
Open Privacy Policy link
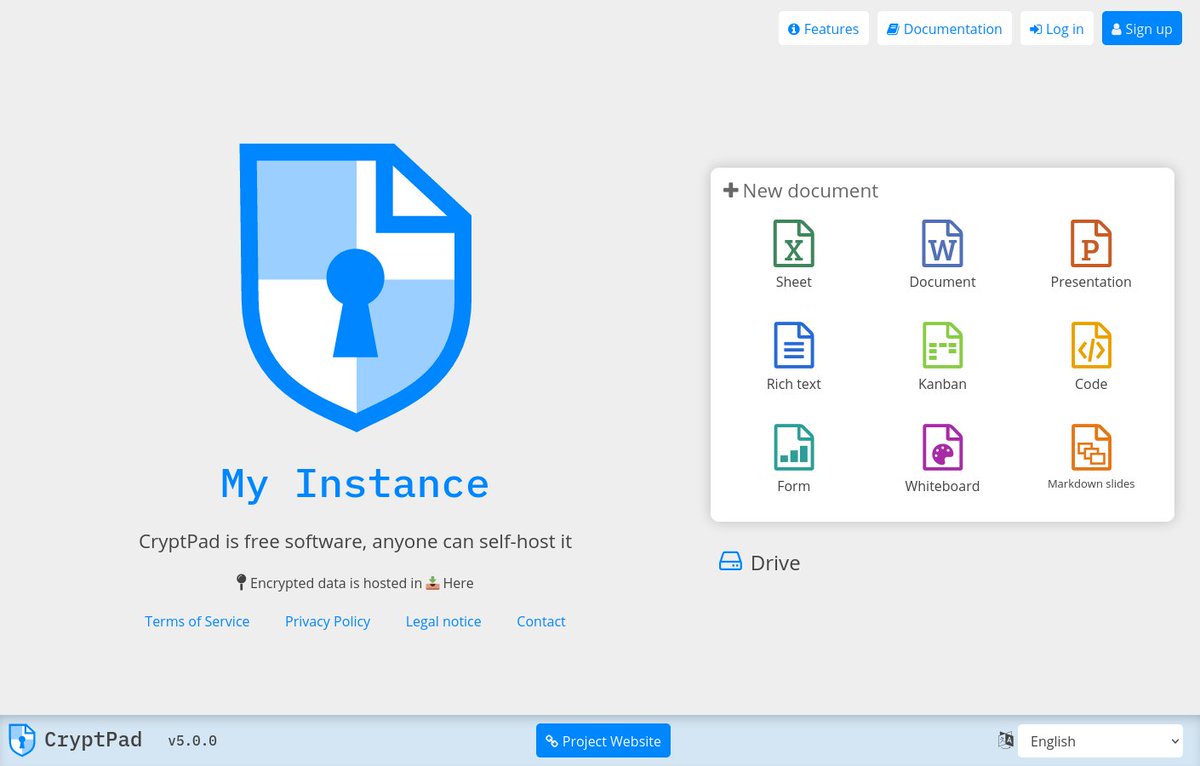tap(327, 621)
